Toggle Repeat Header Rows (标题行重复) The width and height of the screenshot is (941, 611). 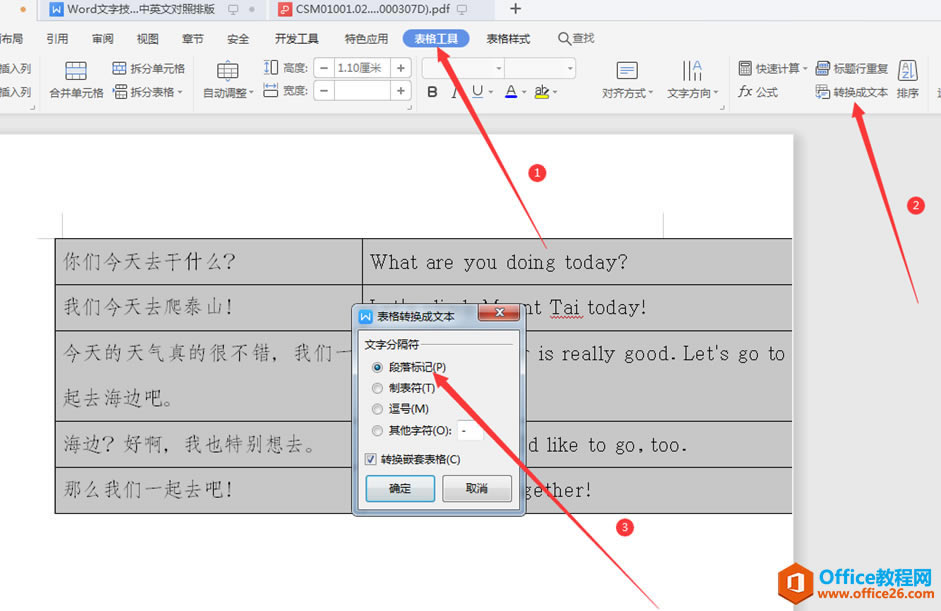pos(852,68)
